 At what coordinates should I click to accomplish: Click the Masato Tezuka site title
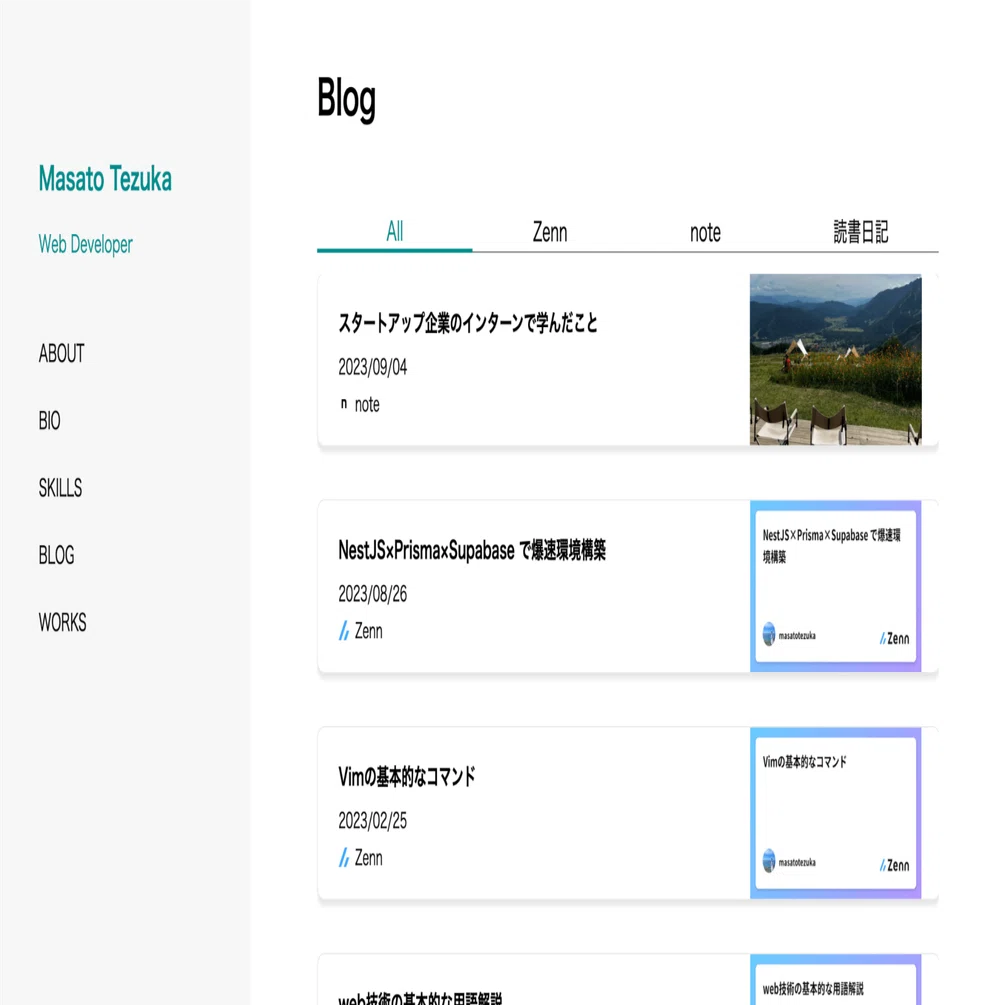pyautogui.click(x=105, y=179)
